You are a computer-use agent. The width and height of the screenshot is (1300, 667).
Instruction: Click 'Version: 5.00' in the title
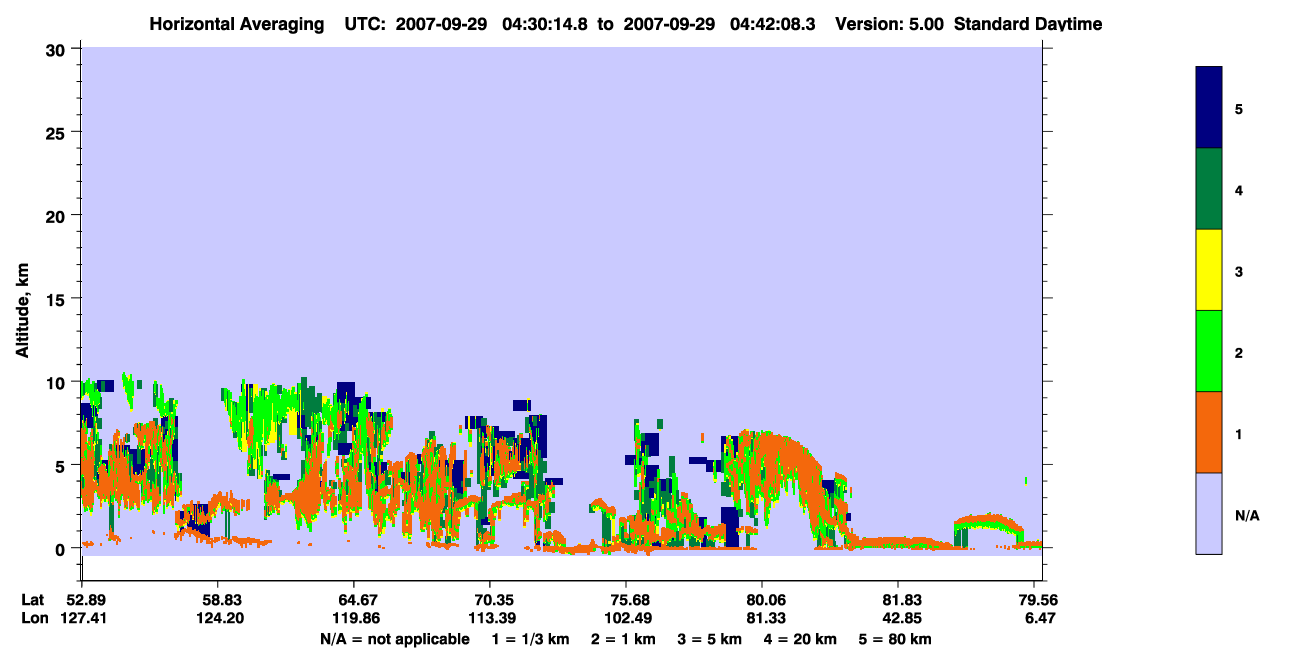[889, 24]
